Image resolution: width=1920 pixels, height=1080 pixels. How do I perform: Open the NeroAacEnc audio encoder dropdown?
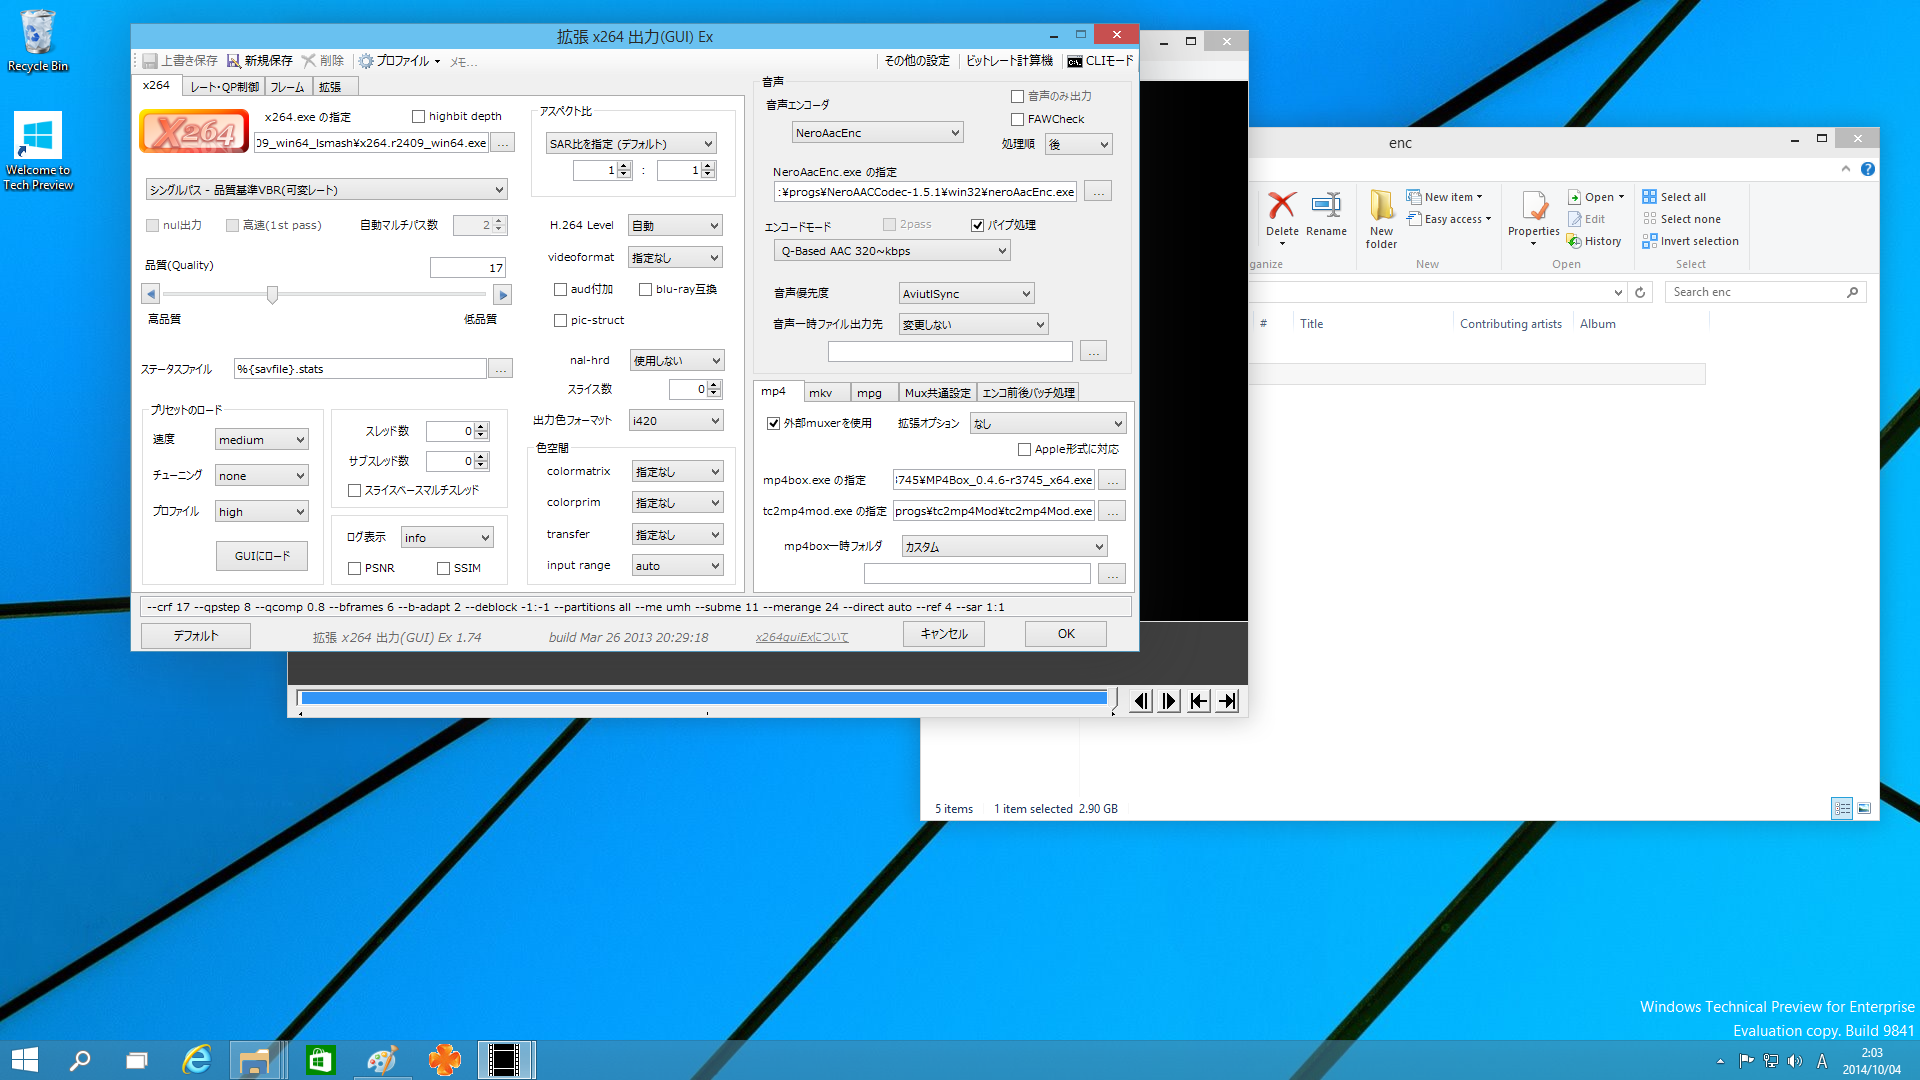pos(878,132)
